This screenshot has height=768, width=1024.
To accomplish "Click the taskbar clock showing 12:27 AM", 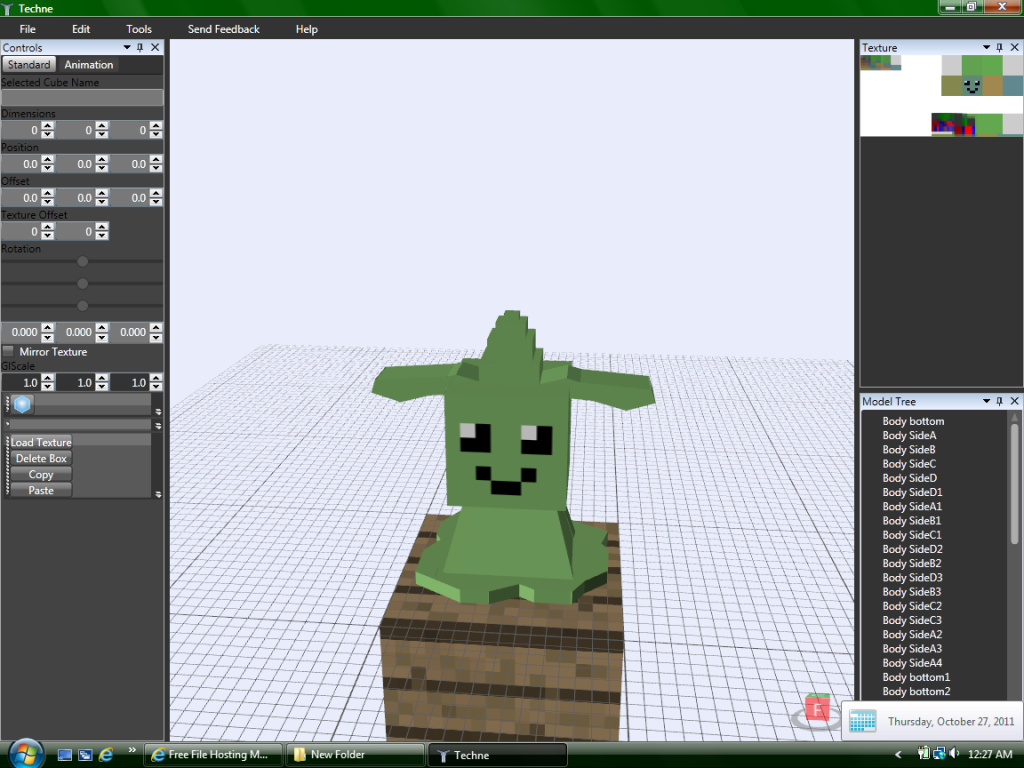I will click(x=989, y=754).
